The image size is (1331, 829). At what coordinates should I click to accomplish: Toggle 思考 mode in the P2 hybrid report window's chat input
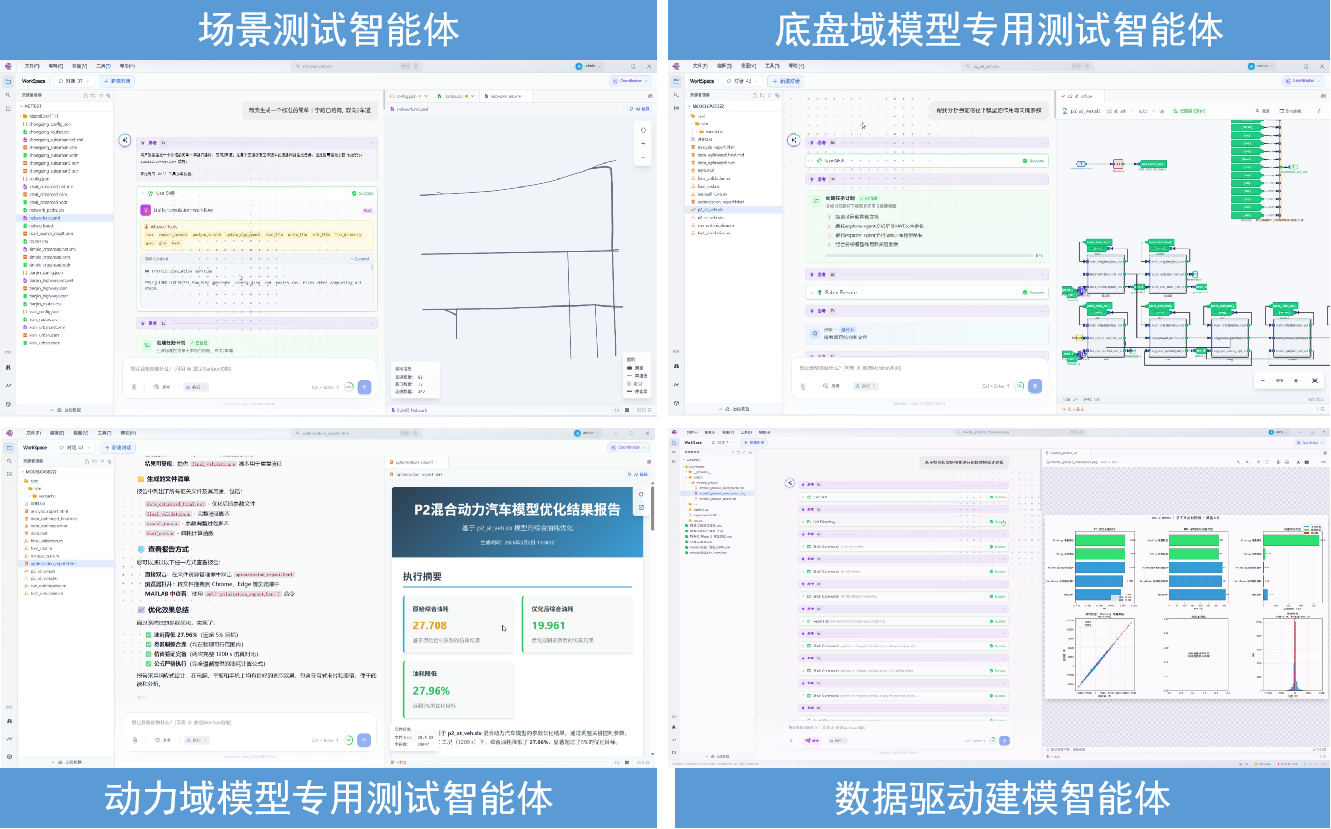point(164,740)
